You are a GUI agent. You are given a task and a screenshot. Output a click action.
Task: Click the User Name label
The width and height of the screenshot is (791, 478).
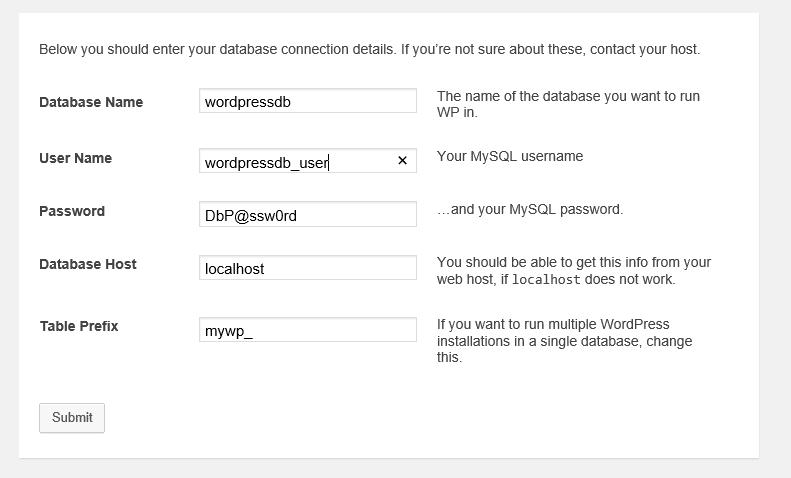(x=76, y=158)
